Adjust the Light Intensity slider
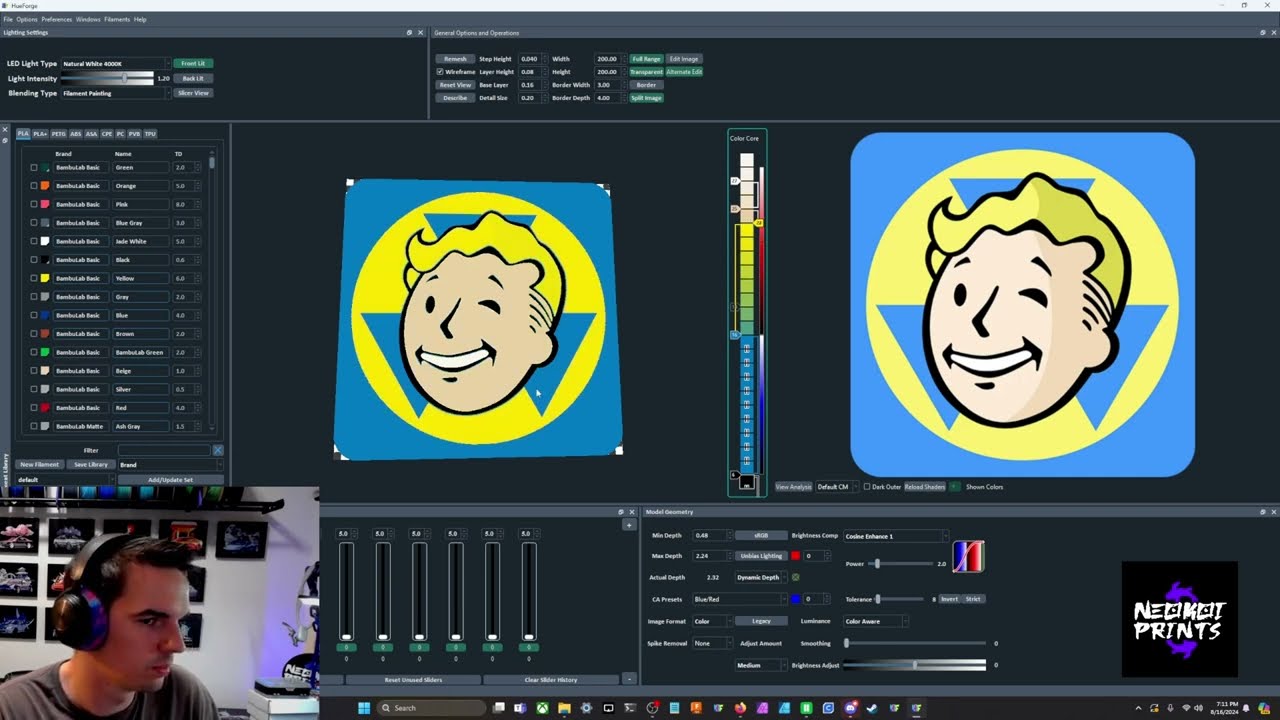The width and height of the screenshot is (1280, 720). click(107, 78)
